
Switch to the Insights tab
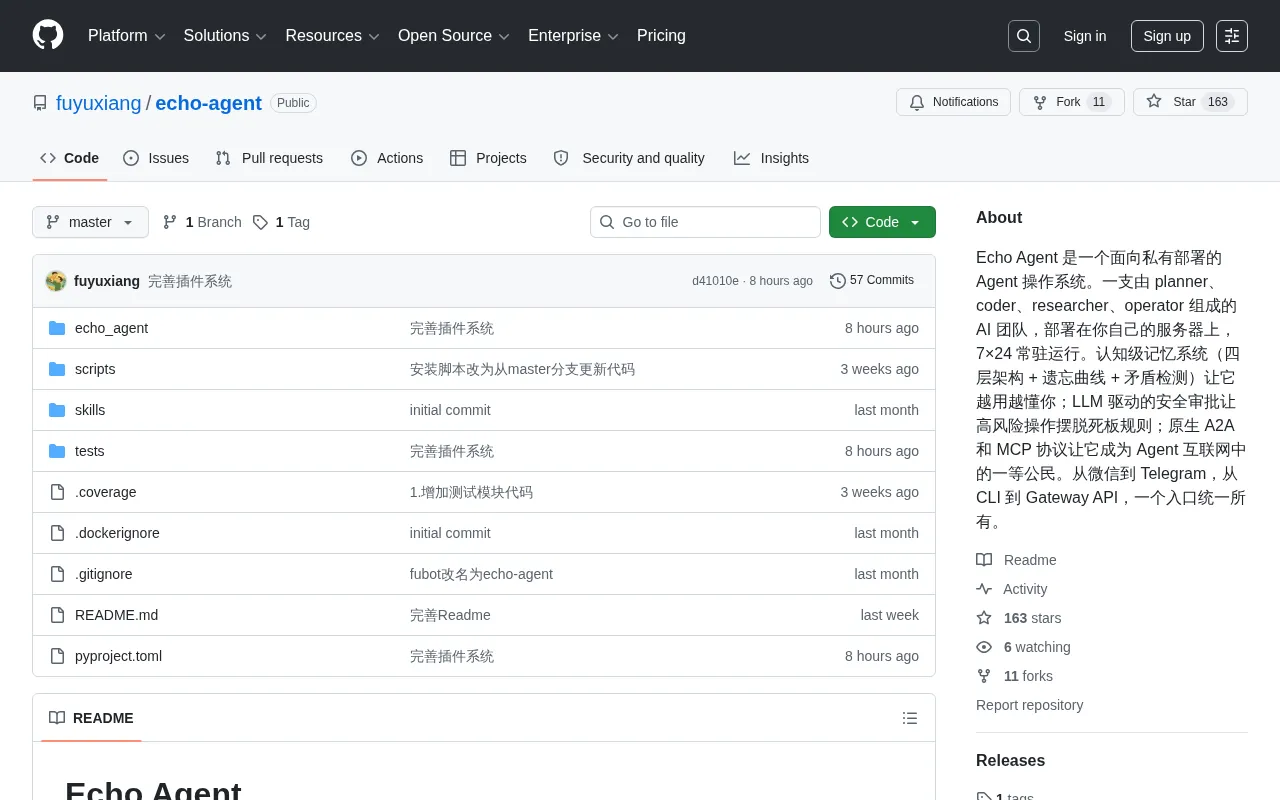point(771,158)
